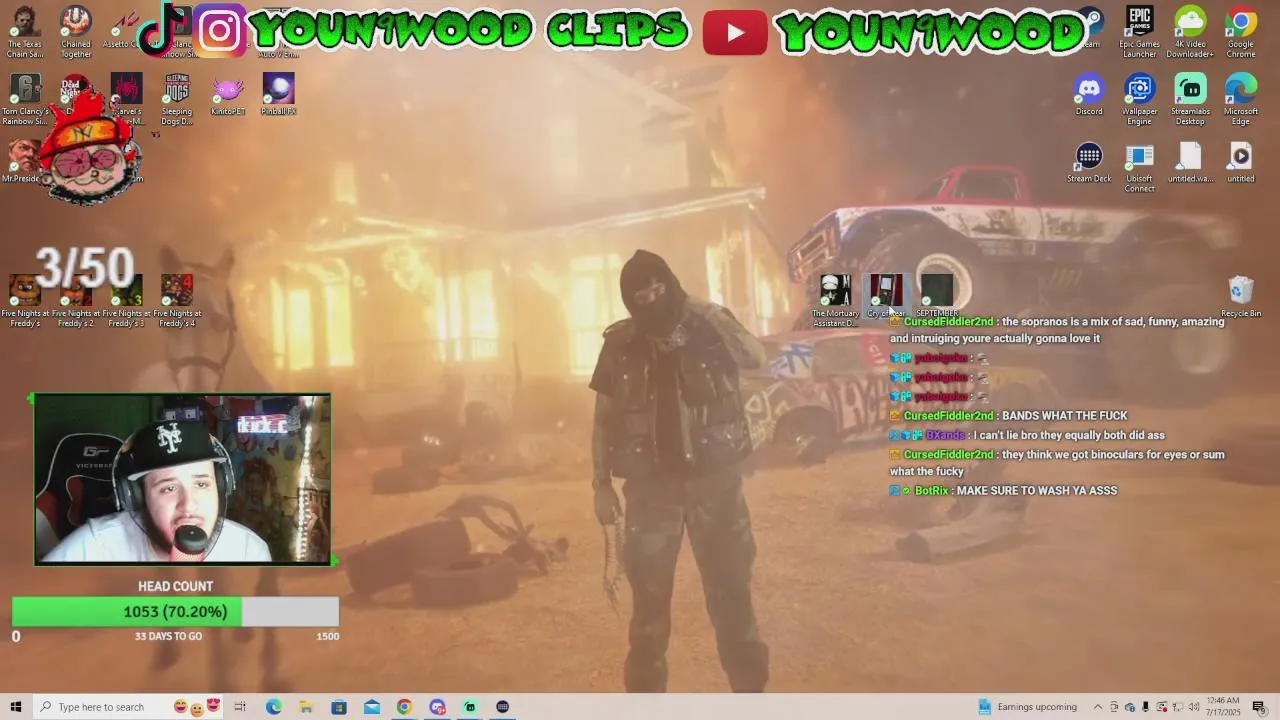The width and height of the screenshot is (1280, 720).
Task: Open The Texas Chain Saw desktop shortcut
Action: (25, 32)
